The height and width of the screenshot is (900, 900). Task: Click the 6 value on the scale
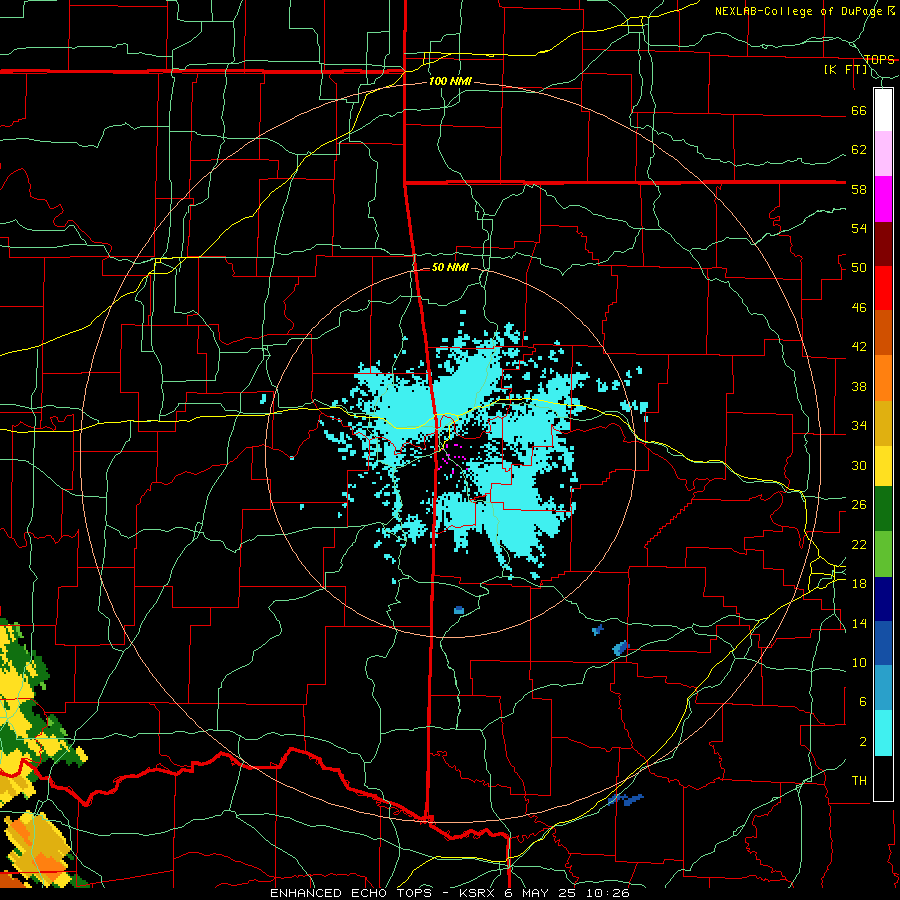[x=863, y=702]
